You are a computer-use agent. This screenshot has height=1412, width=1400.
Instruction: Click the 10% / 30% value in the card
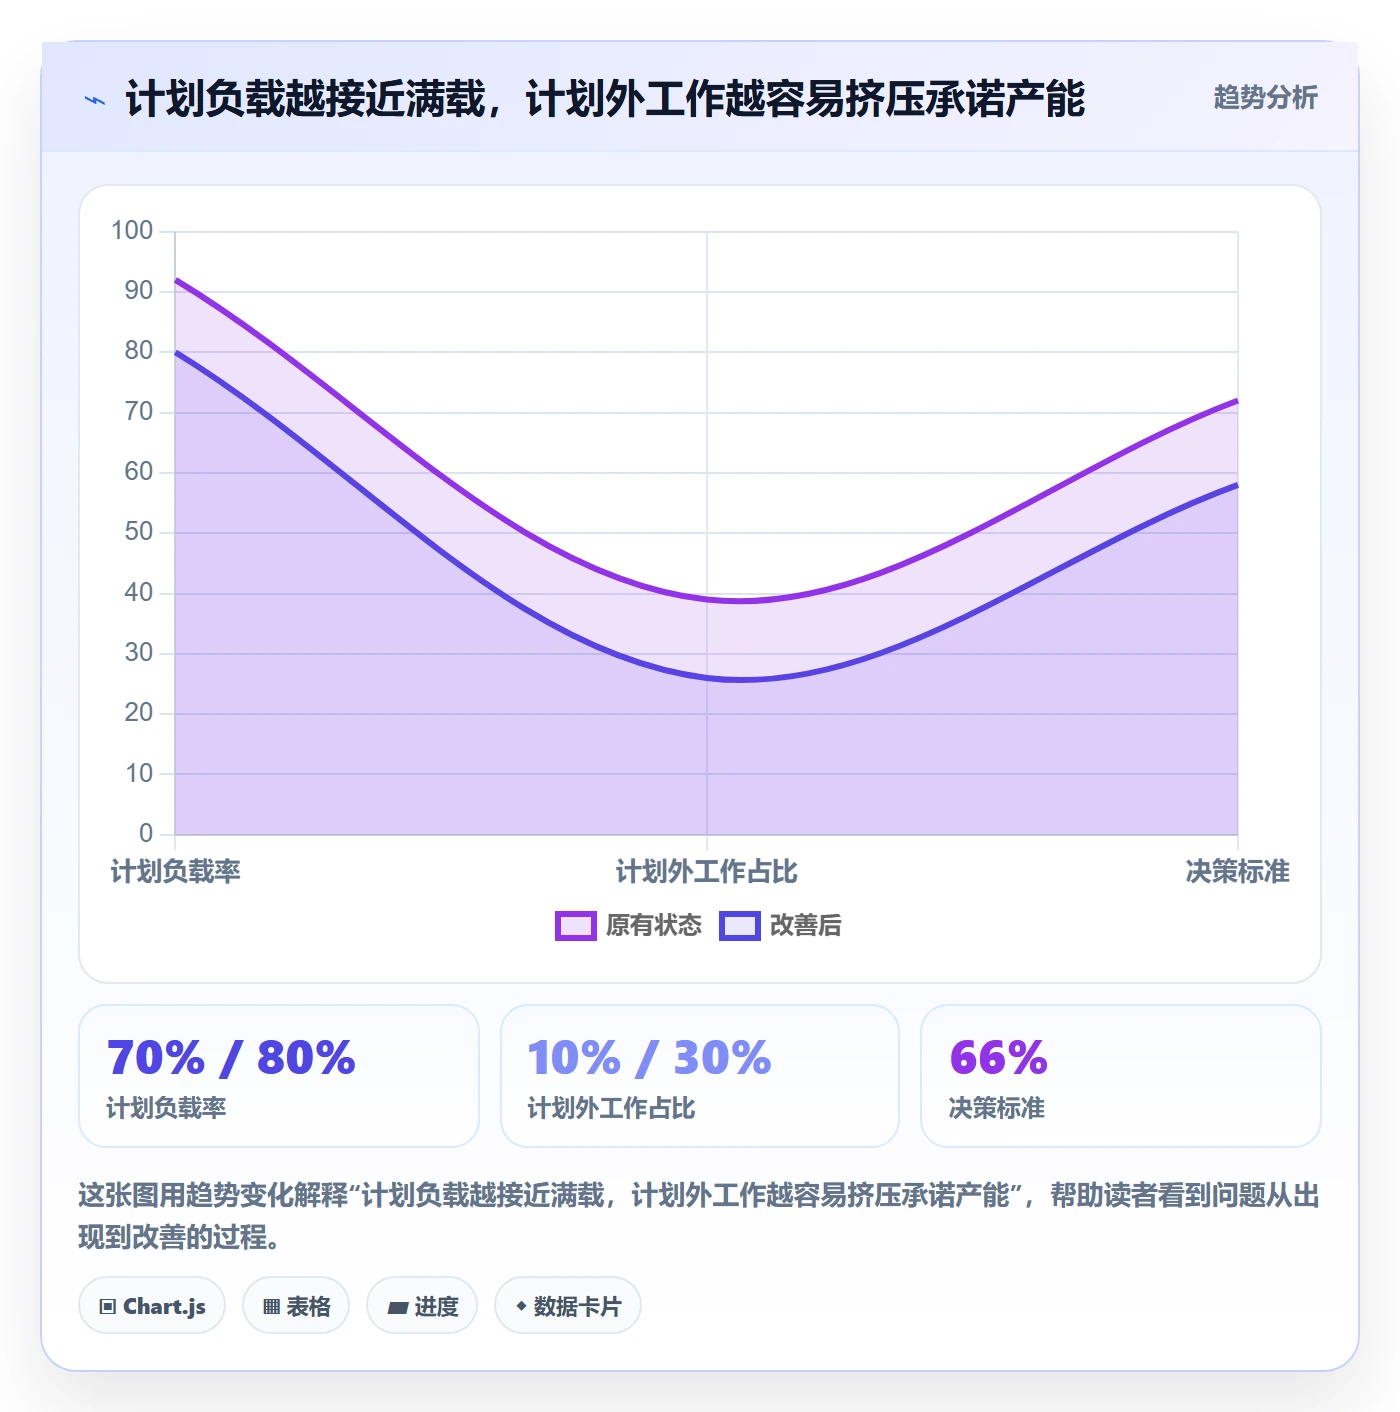(x=649, y=1058)
